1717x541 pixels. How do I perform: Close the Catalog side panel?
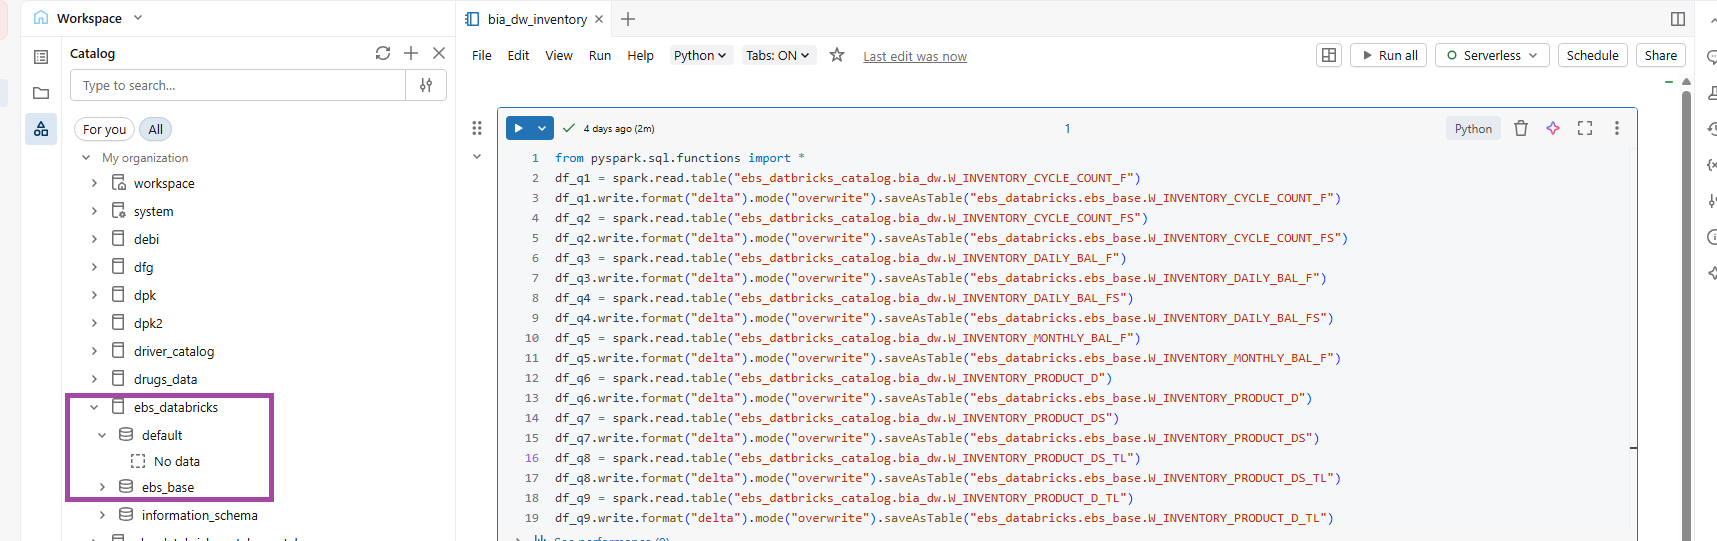[x=439, y=53]
